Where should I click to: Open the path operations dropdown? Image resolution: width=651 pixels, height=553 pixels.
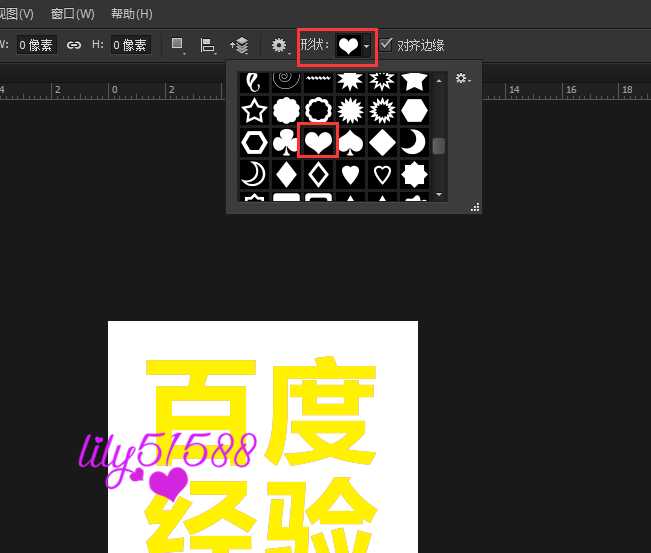pyautogui.click(x=178, y=45)
